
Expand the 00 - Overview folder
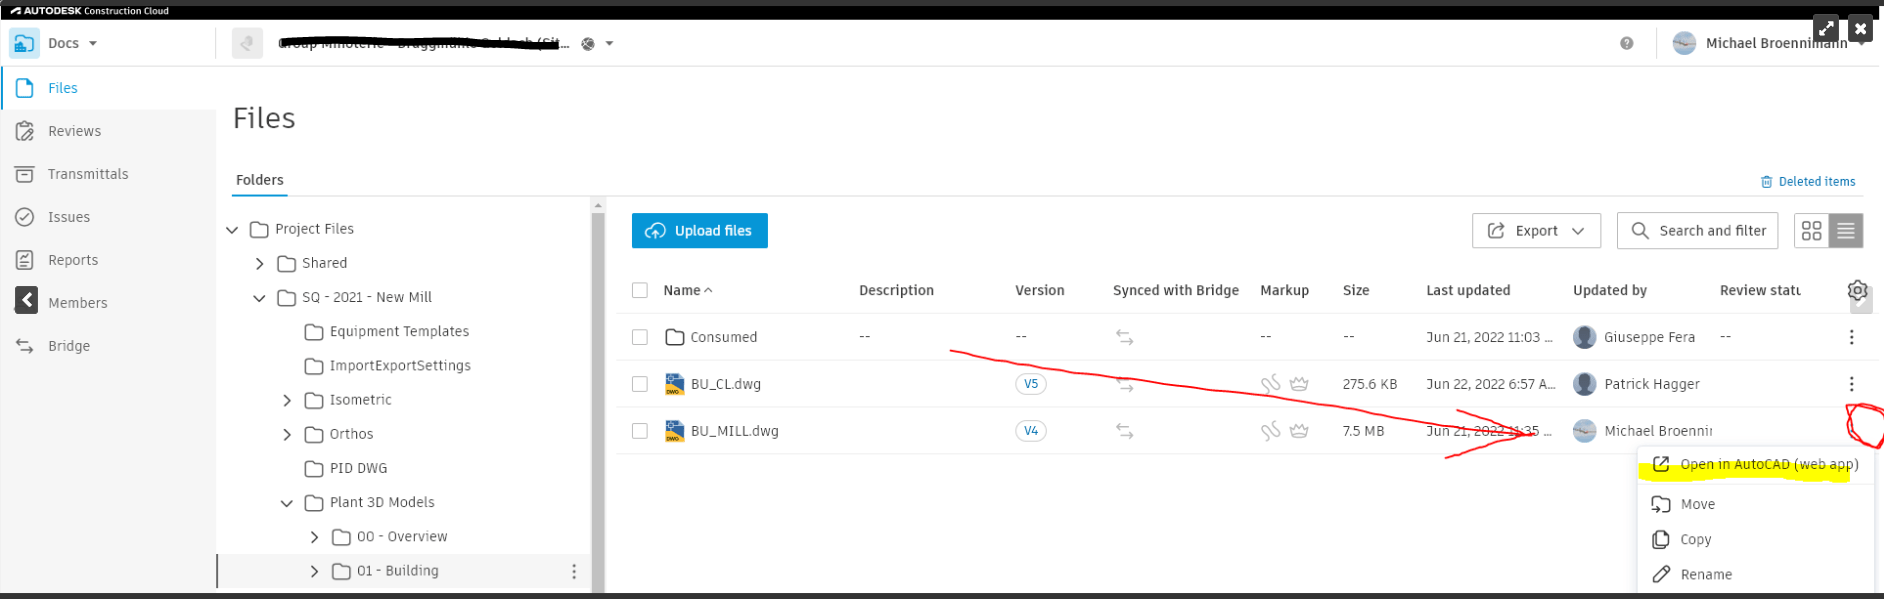[x=314, y=537]
